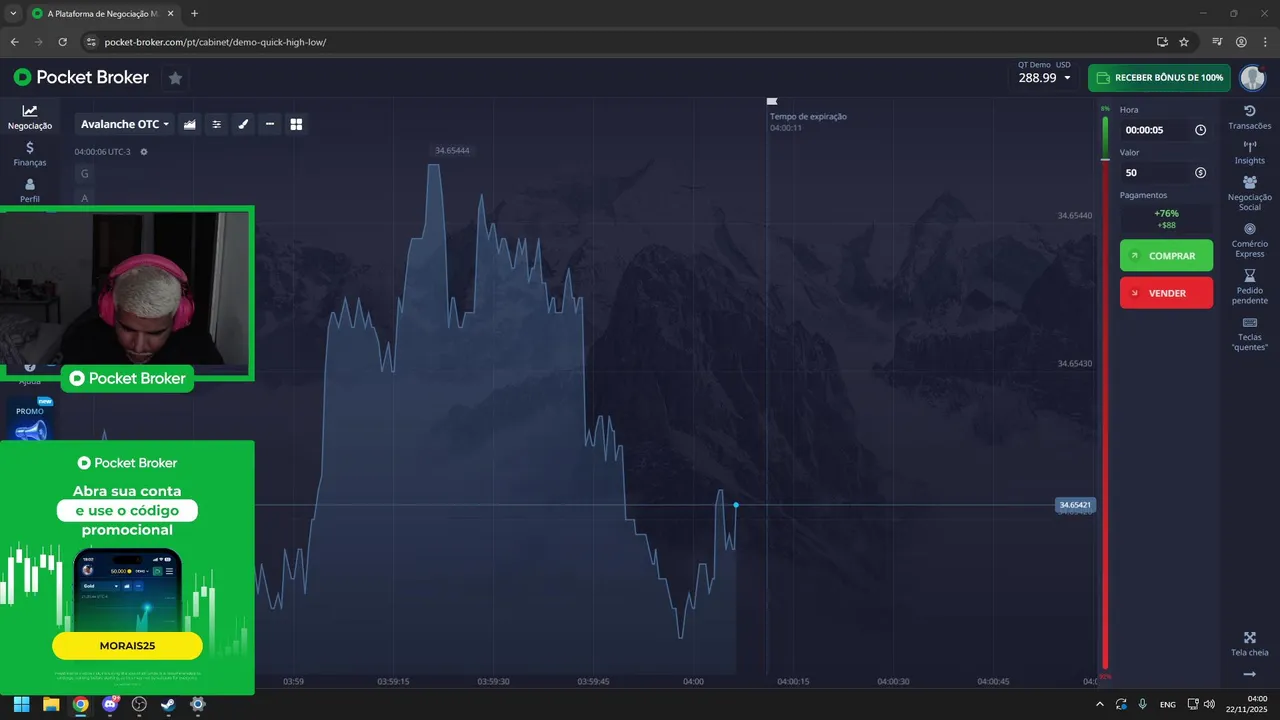Open the Negociação trading section

click(30, 117)
